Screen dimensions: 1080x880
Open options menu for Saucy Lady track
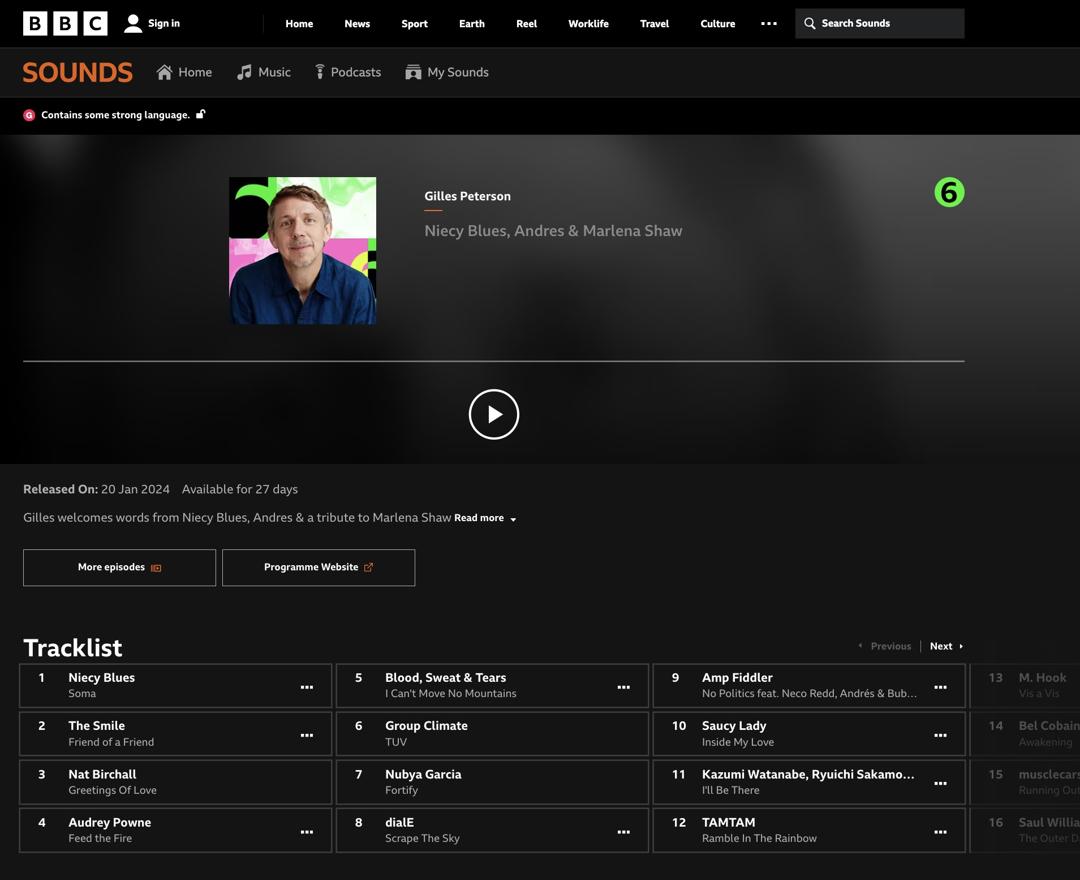point(940,735)
